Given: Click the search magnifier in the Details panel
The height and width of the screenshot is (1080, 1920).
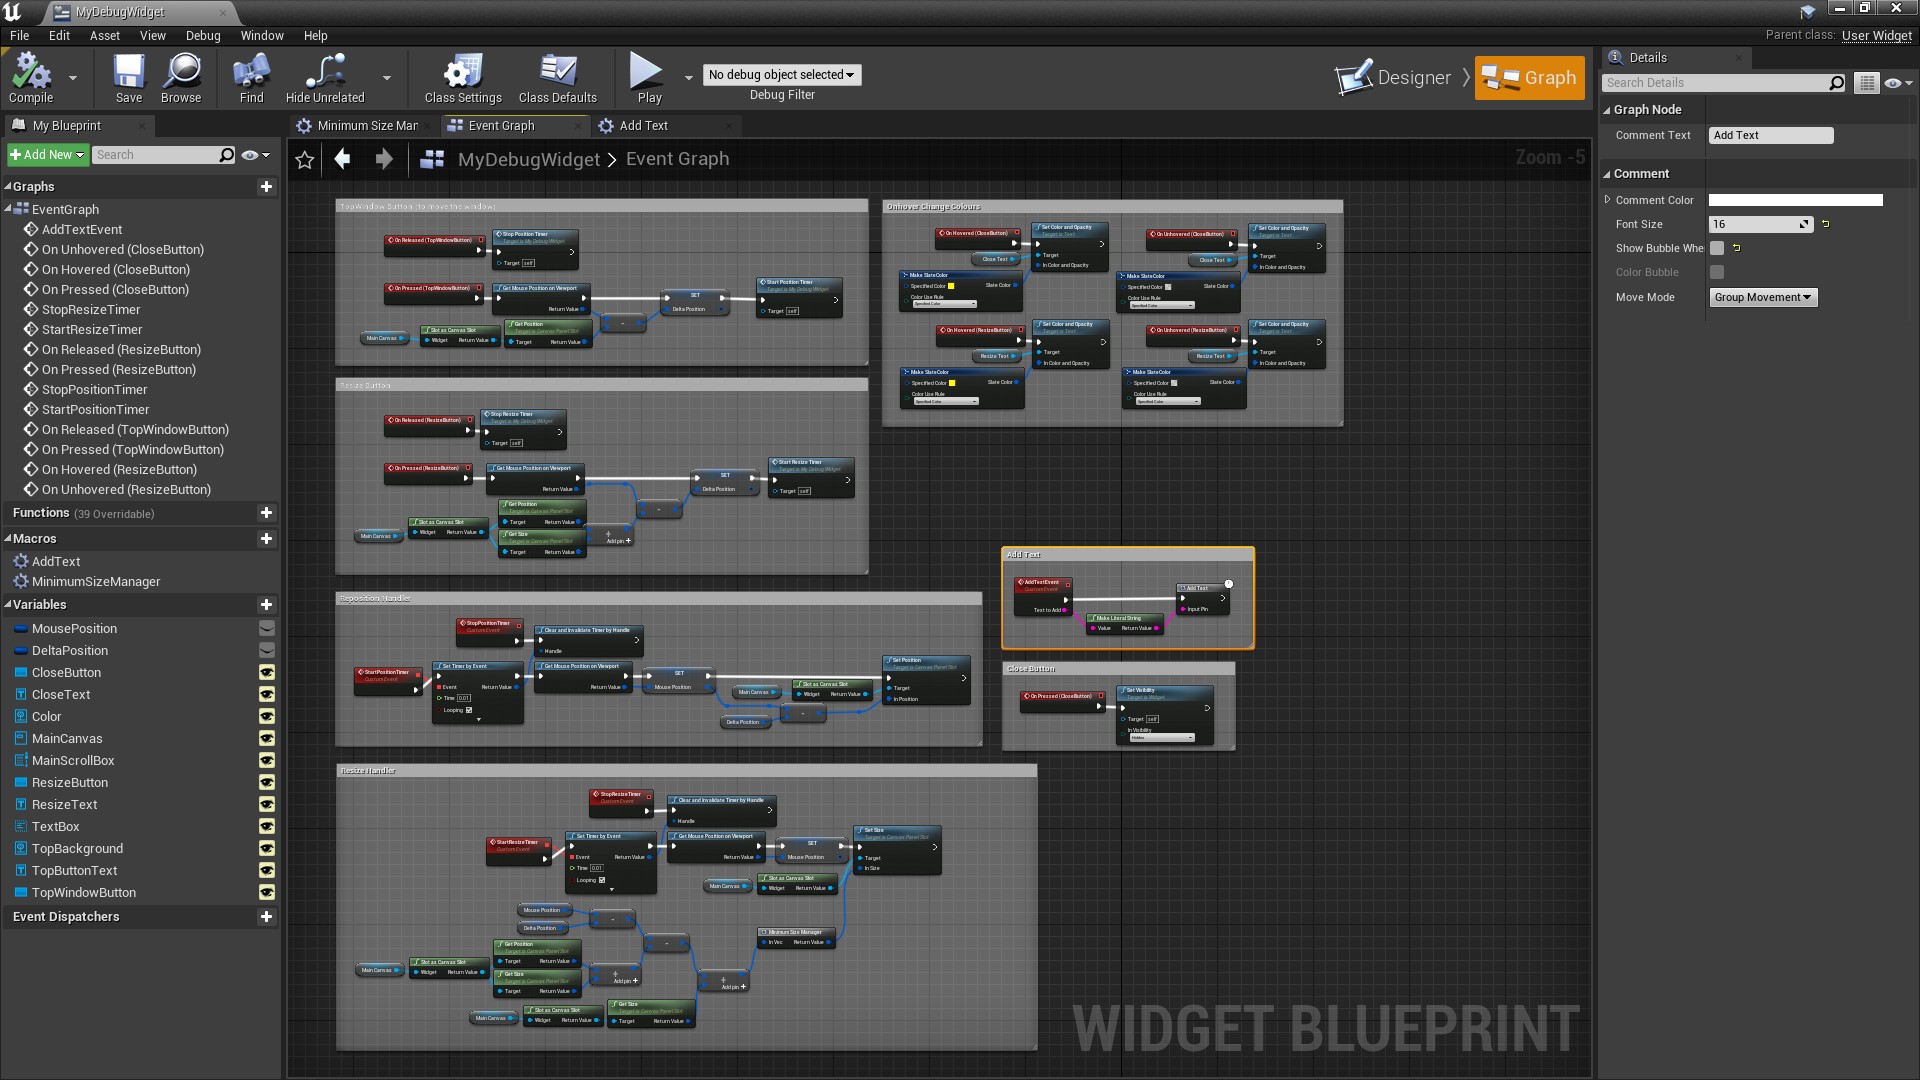Looking at the screenshot, I should pos(1837,83).
